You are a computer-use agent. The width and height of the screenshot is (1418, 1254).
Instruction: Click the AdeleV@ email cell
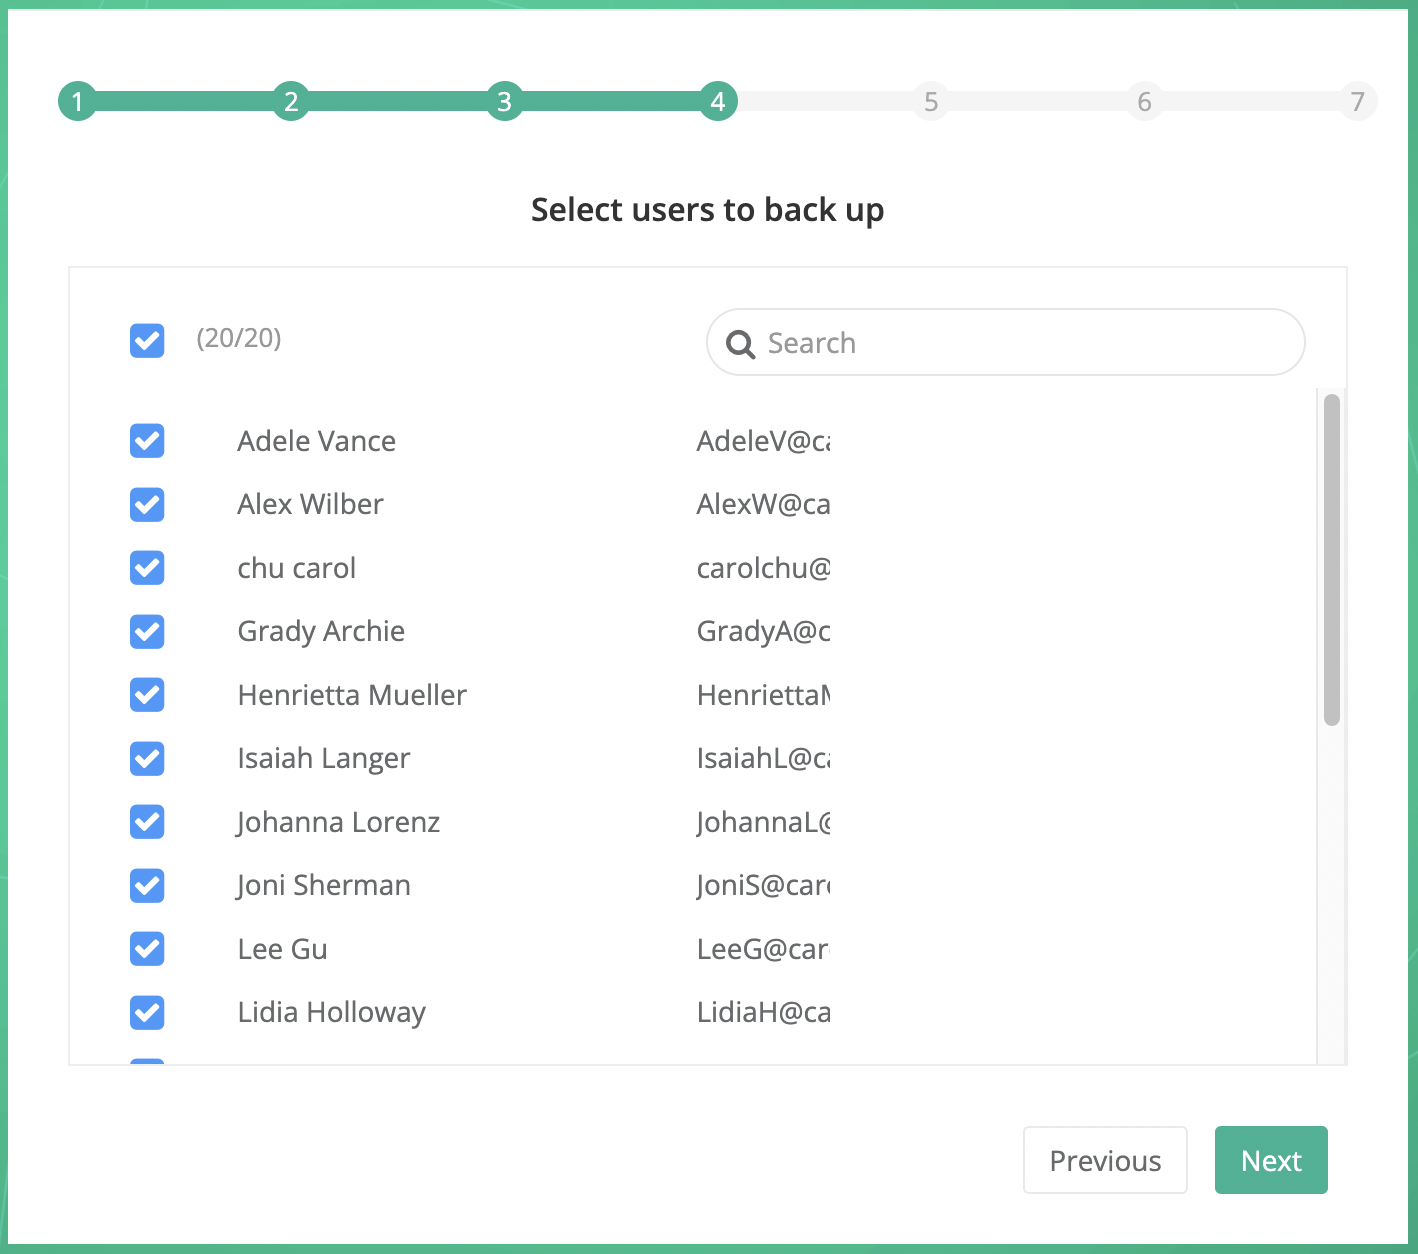click(763, 441)
